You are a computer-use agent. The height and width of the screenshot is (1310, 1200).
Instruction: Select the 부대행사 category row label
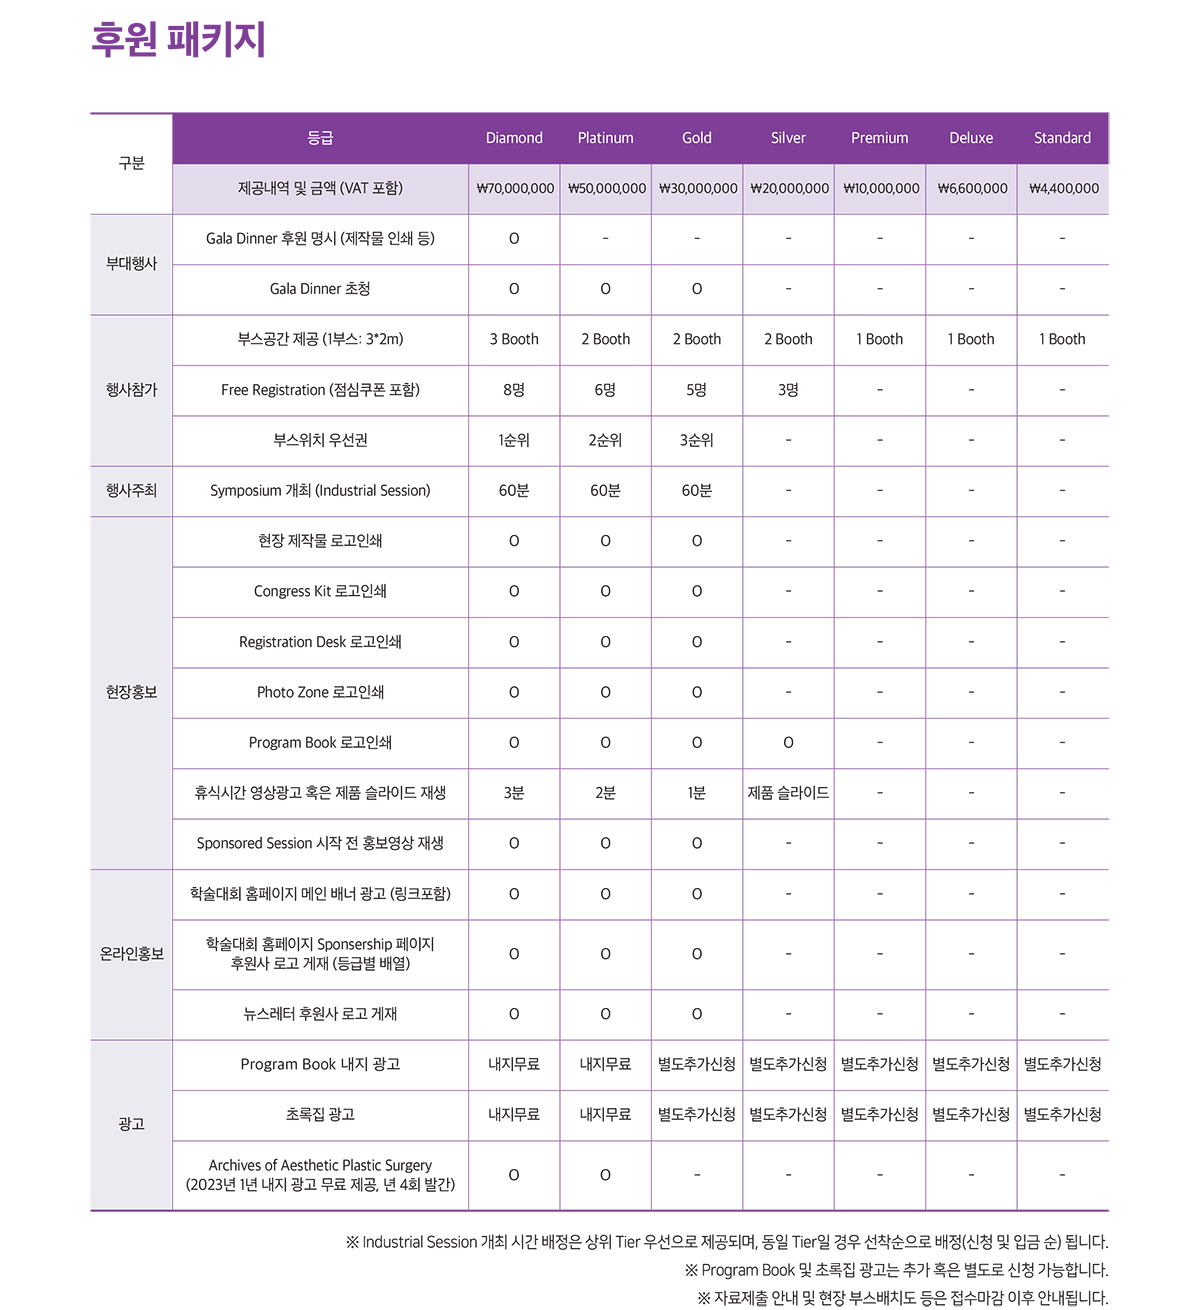(x=131, y=264)
